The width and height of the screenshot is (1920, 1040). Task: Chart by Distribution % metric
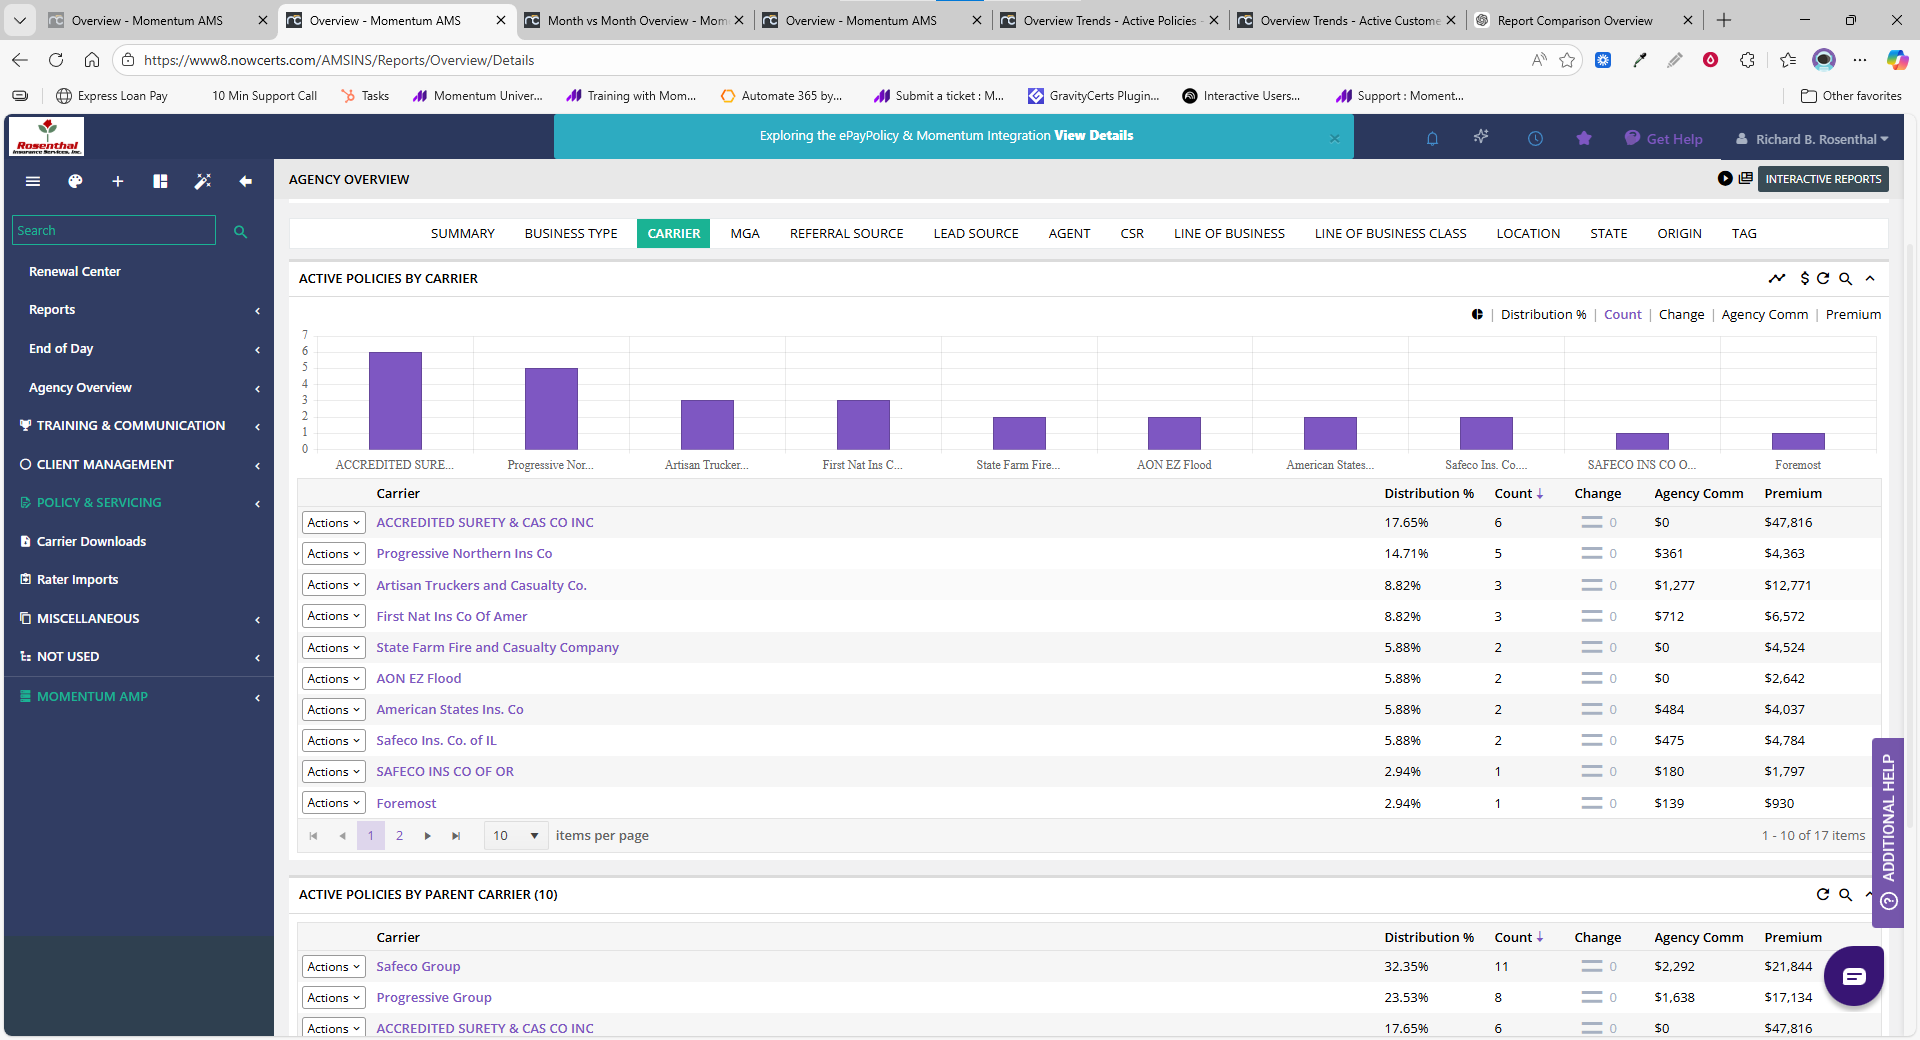pos(1543,314)
